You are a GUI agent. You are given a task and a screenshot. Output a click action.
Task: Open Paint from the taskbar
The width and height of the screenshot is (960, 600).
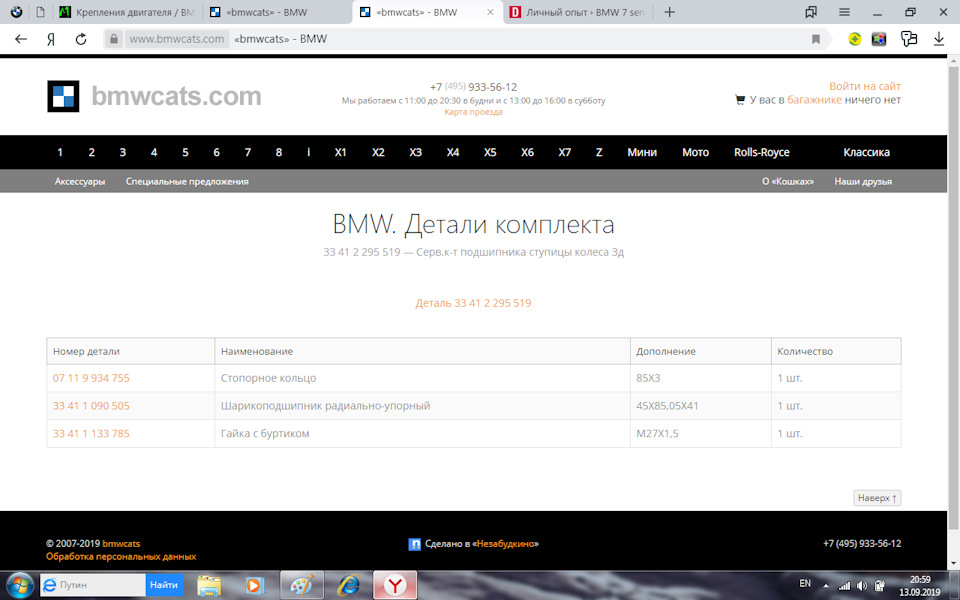point(301,585)
